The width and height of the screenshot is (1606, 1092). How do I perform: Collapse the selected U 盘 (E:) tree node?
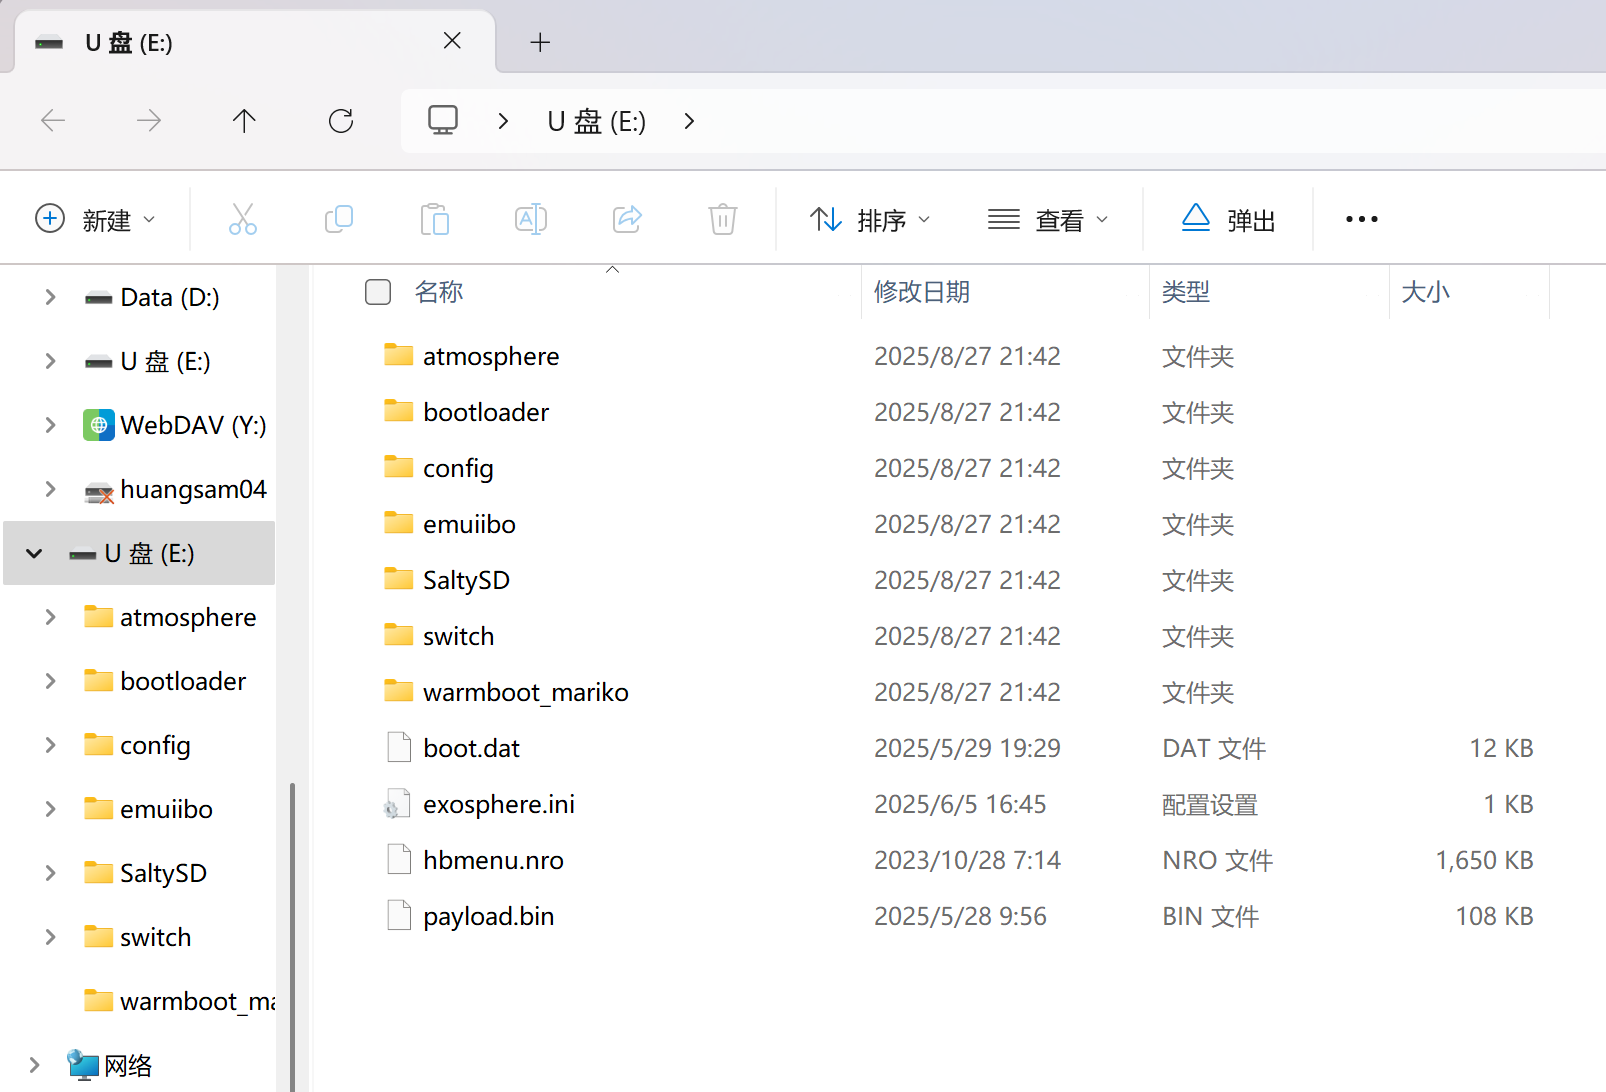click(x=35, y=553)
